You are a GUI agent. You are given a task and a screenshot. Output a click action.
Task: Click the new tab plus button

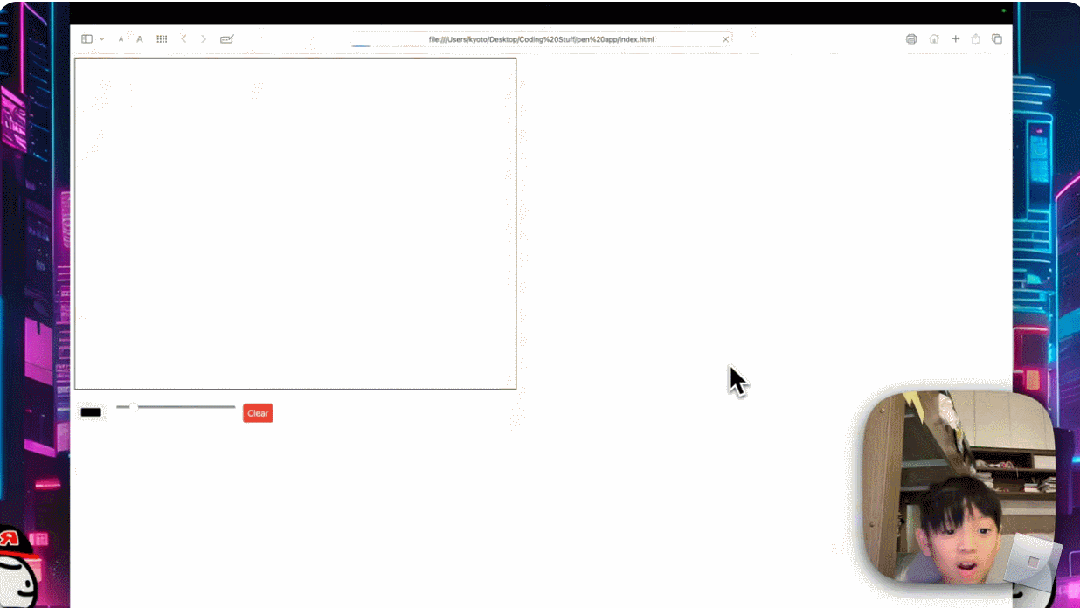955,39
